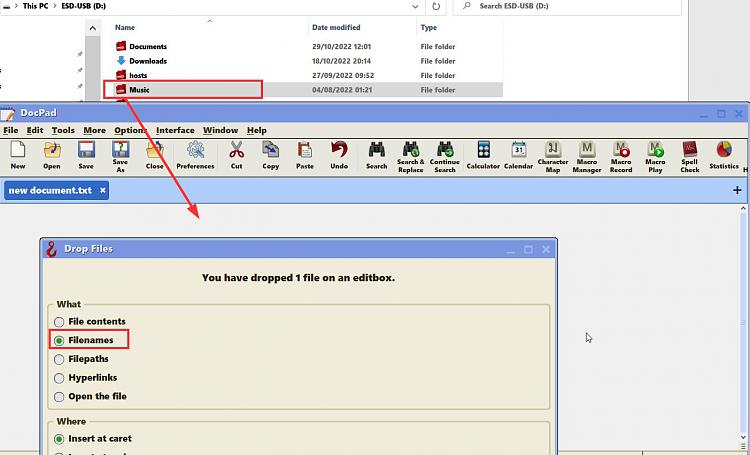Expand the Explorer address bar history dropdown

point(415,6)
